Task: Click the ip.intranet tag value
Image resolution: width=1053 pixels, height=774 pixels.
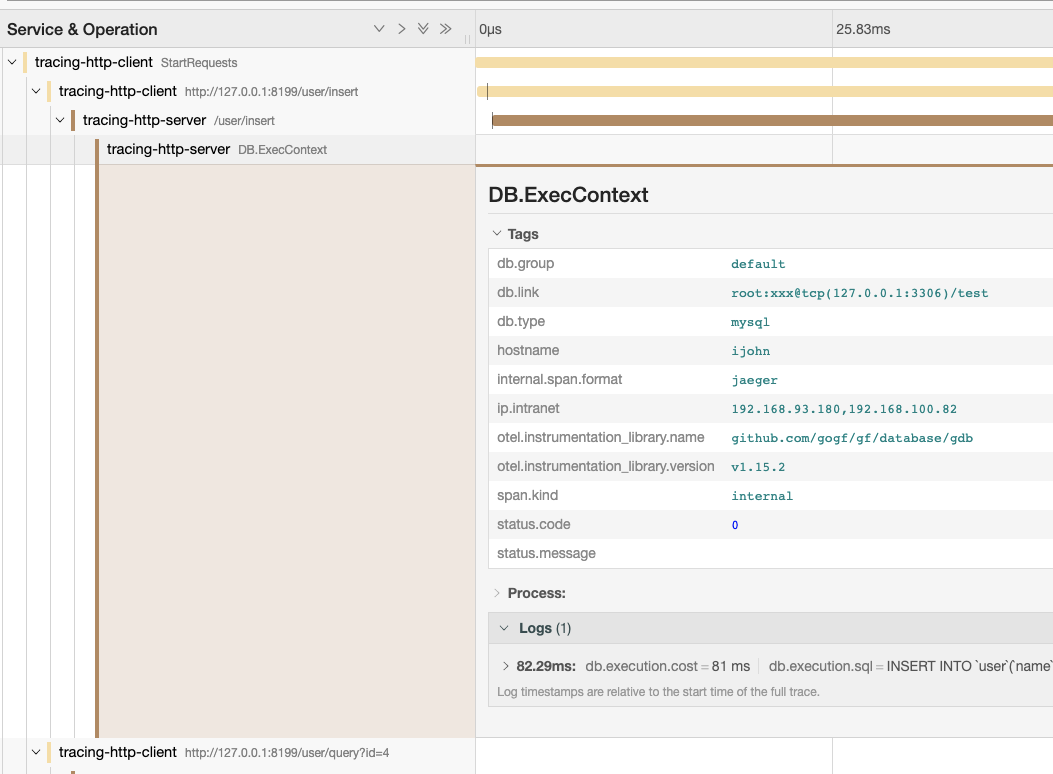Action: point(830,409)
